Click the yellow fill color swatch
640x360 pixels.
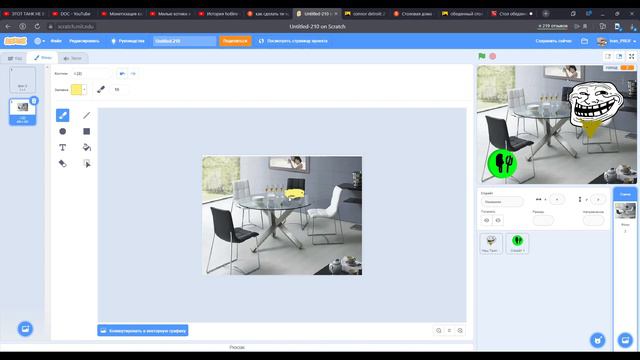point(76,89)
